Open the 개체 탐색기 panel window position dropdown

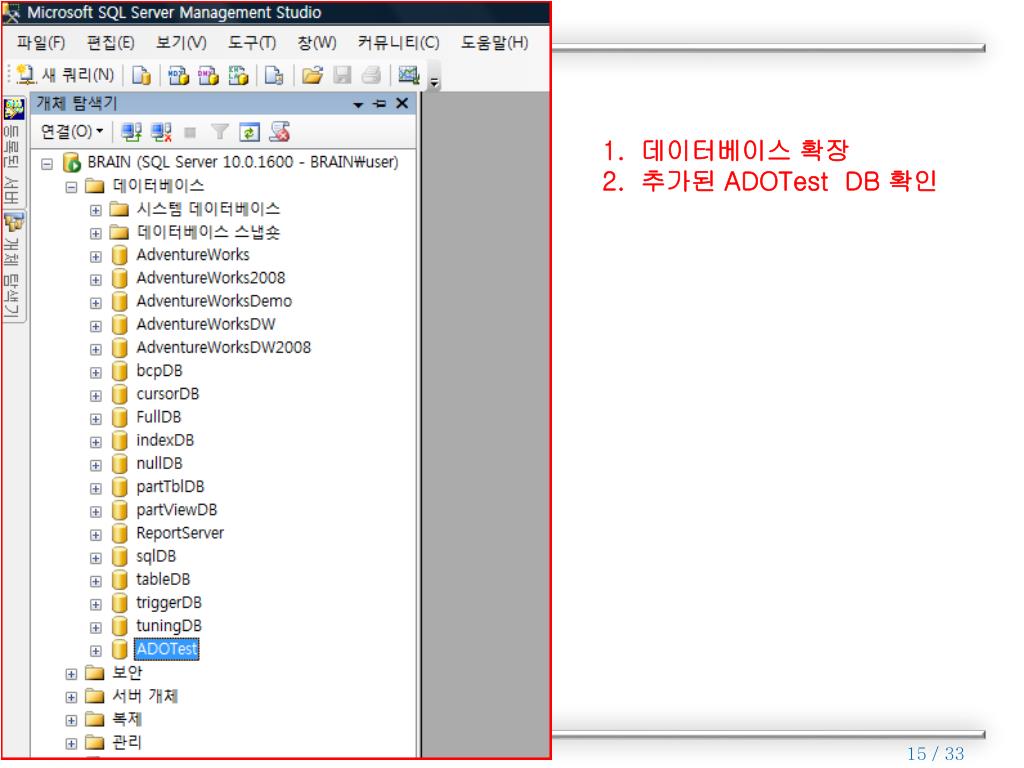[x=358, y=104]
